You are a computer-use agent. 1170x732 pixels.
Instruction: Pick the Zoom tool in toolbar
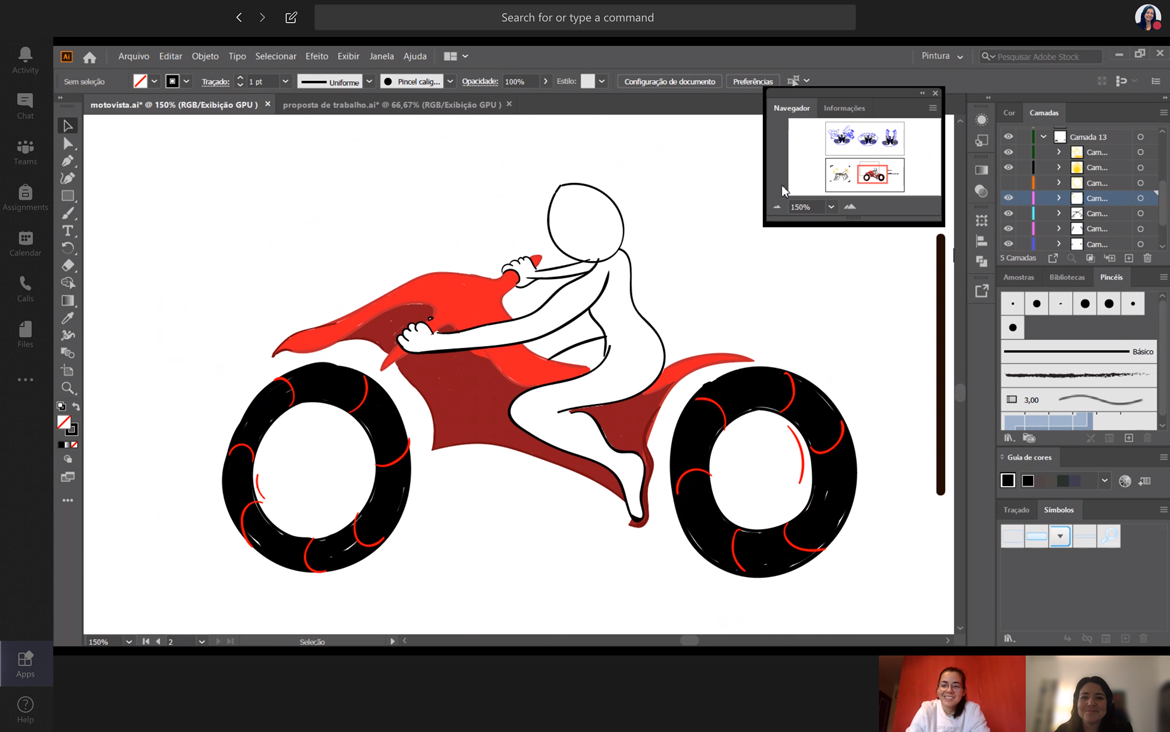[68, 388]
